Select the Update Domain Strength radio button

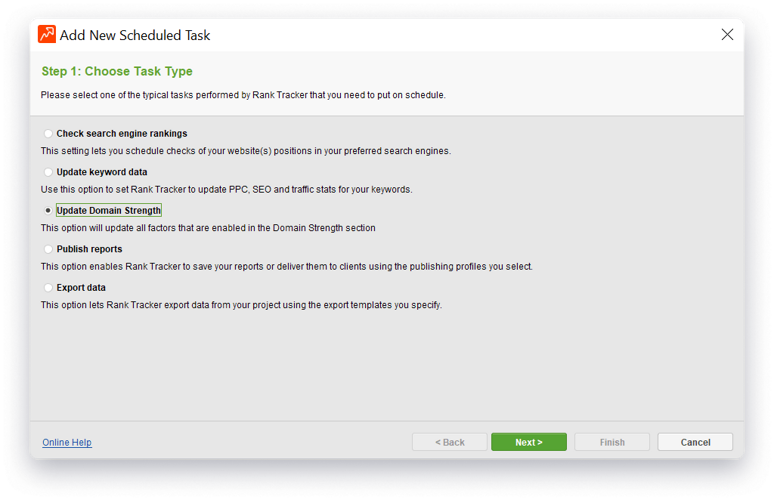pyautogui.click(x=48, y=211)
